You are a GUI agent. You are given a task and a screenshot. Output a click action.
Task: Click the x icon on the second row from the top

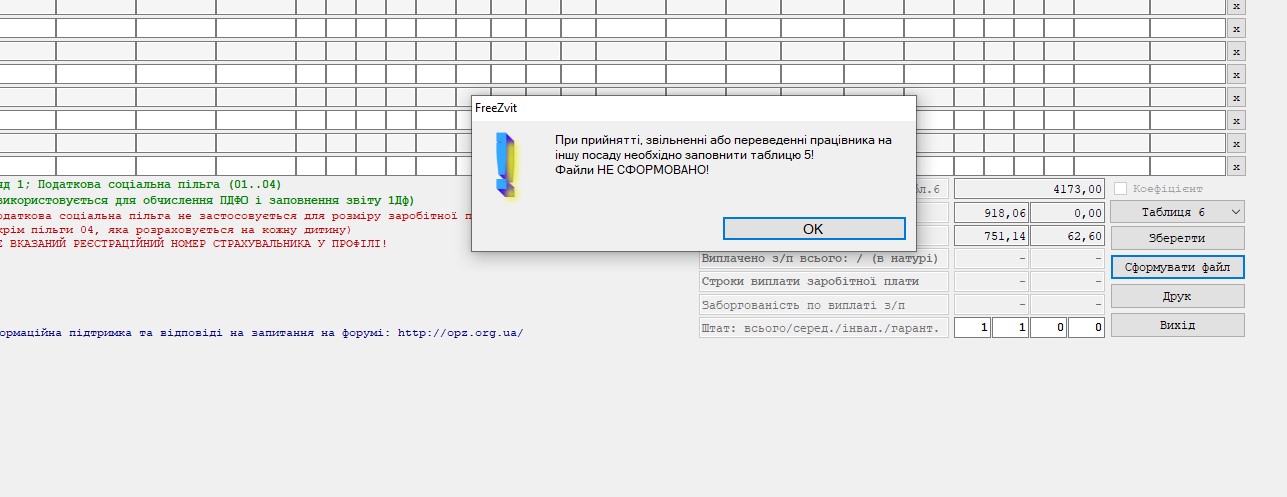[1236, 29]
